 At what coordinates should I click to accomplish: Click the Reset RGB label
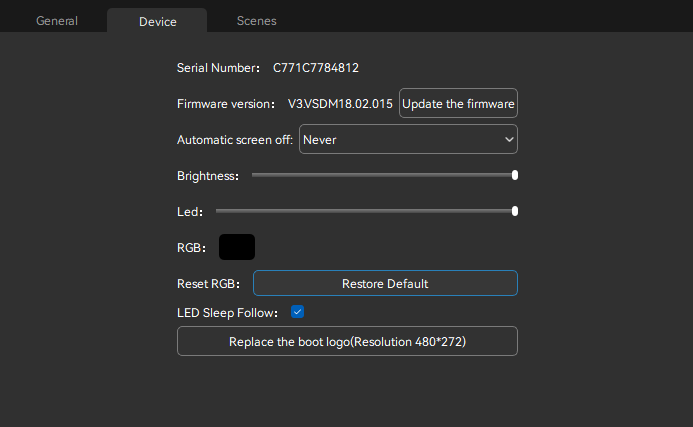[x=208, y=284]
